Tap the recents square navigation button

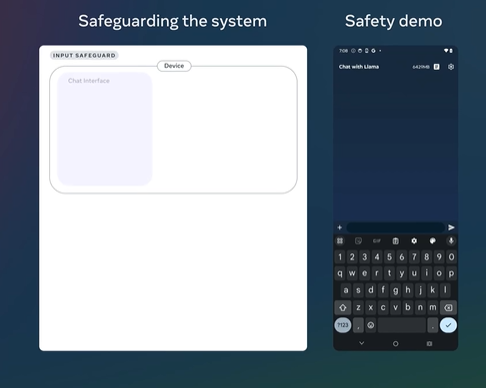click(x=429, y=343)
